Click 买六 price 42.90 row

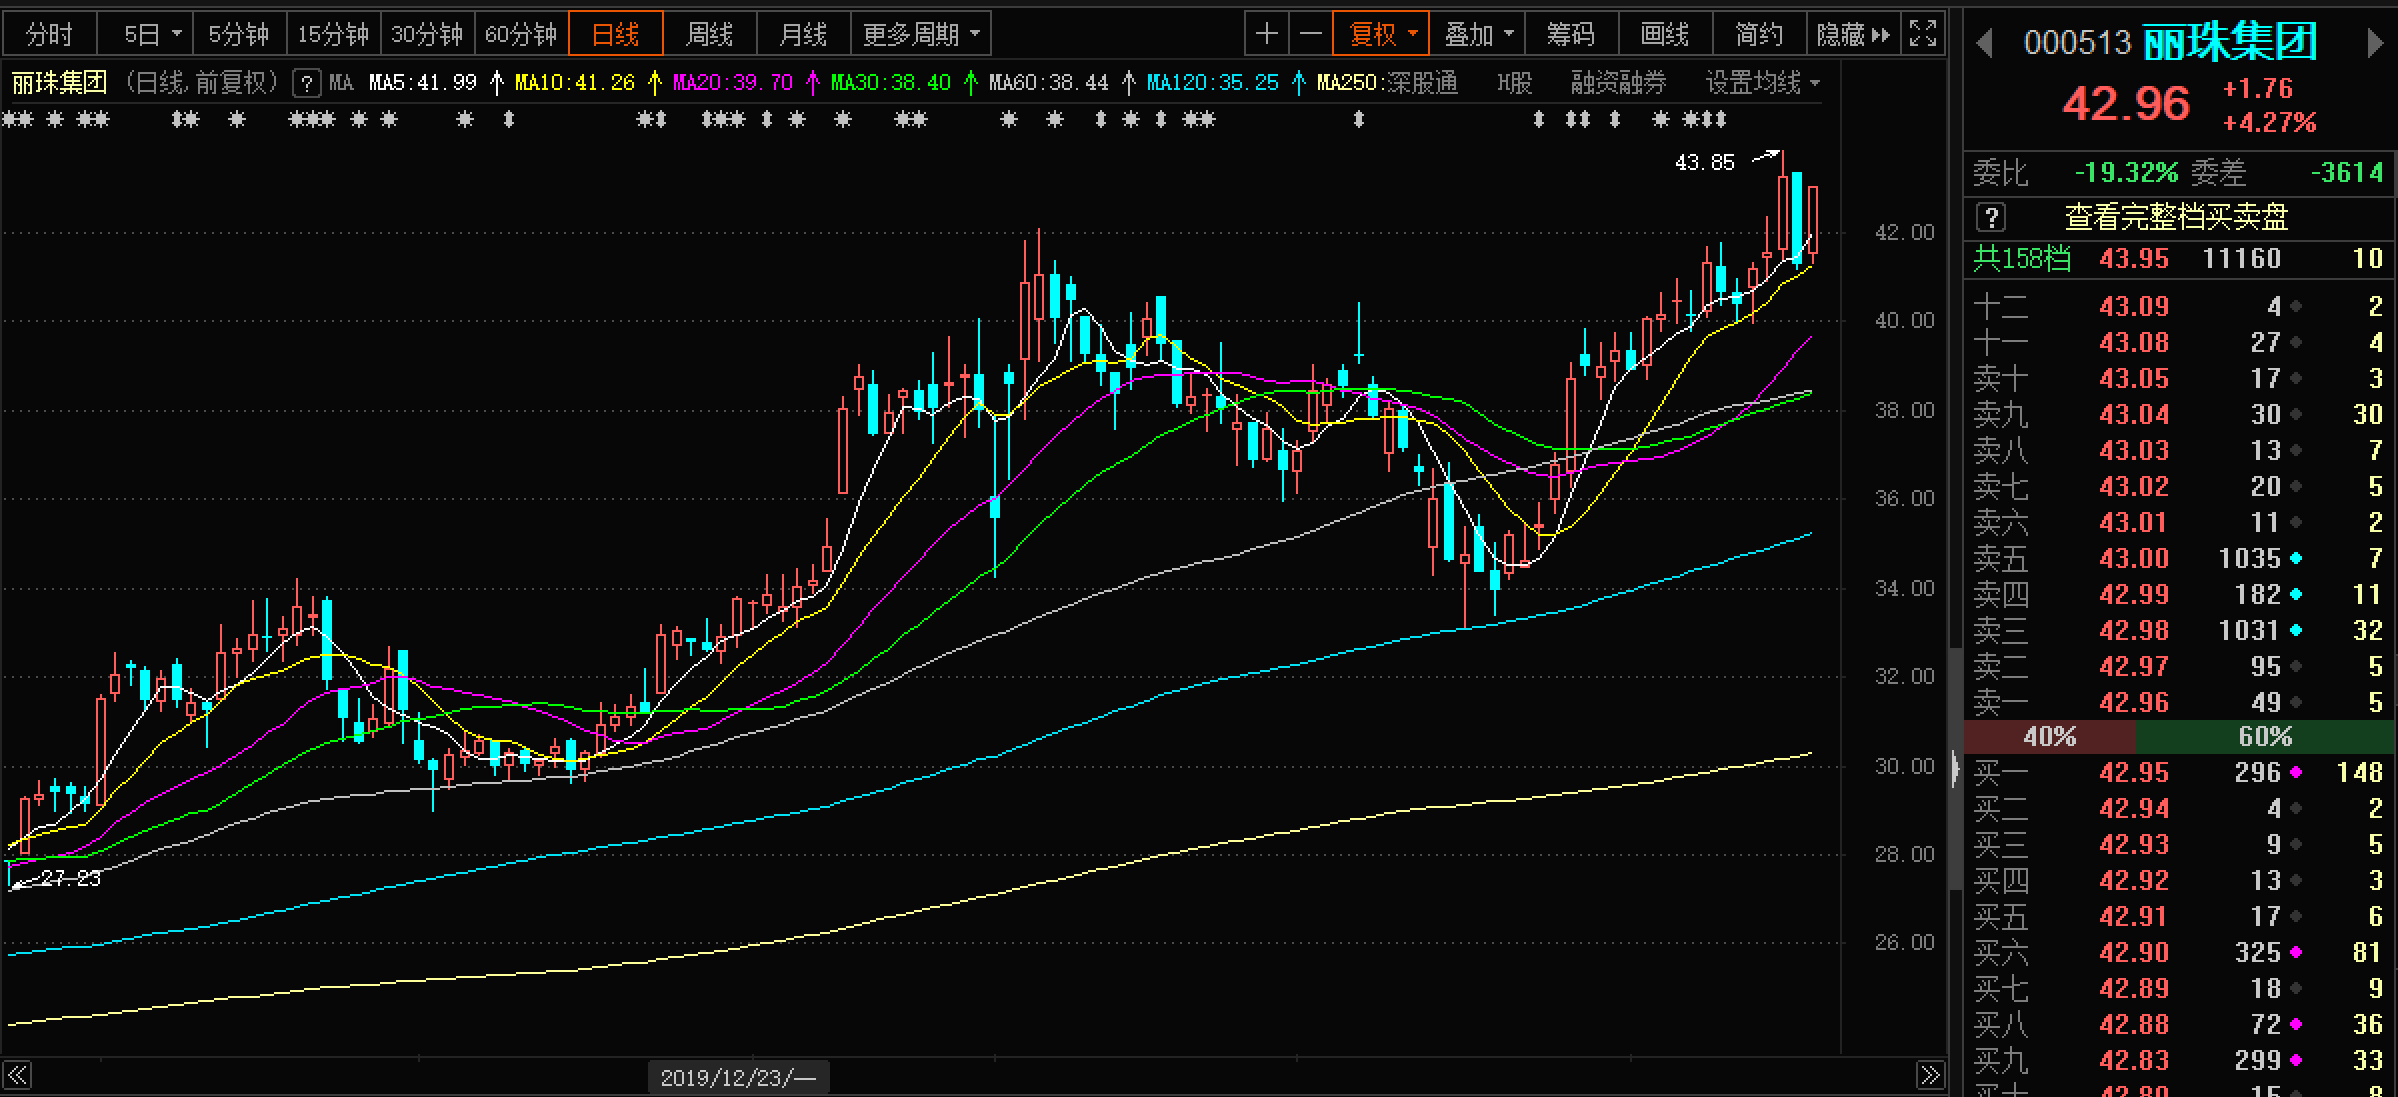[x=2180, y=952]
